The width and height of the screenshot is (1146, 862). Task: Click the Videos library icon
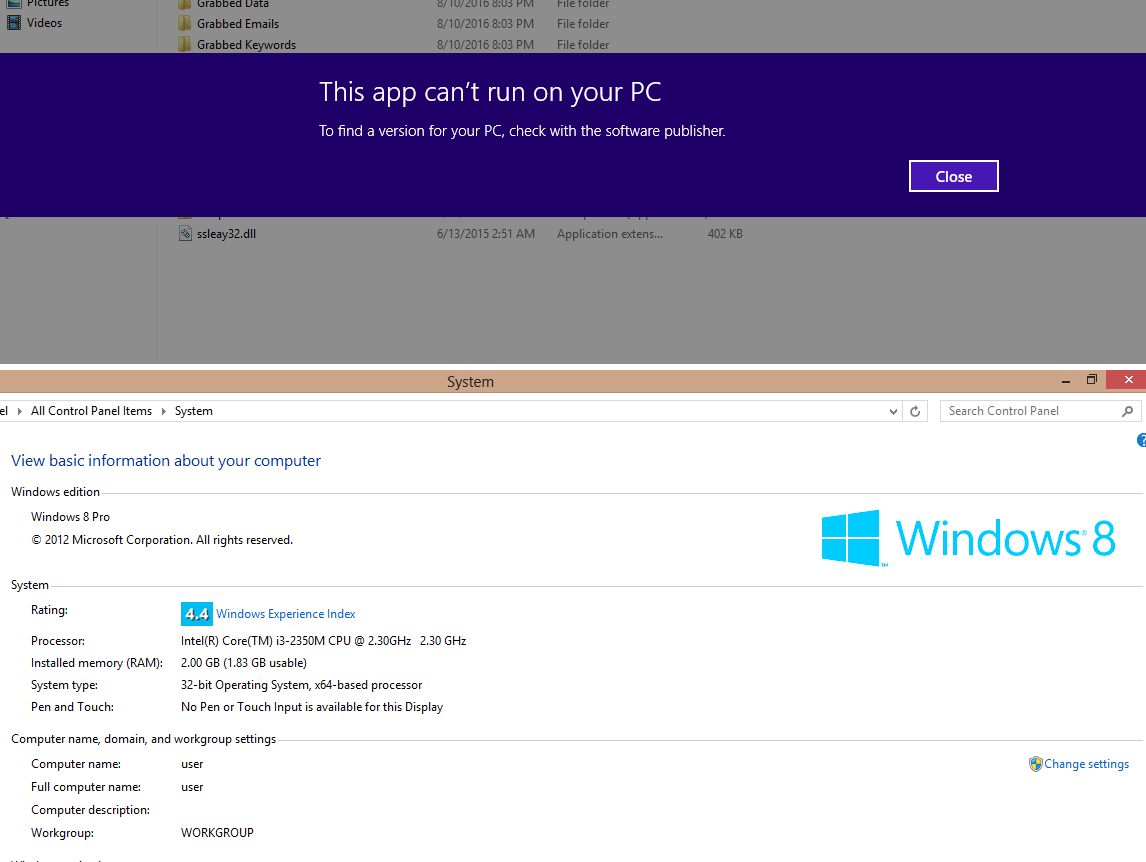tap(14, 23)
